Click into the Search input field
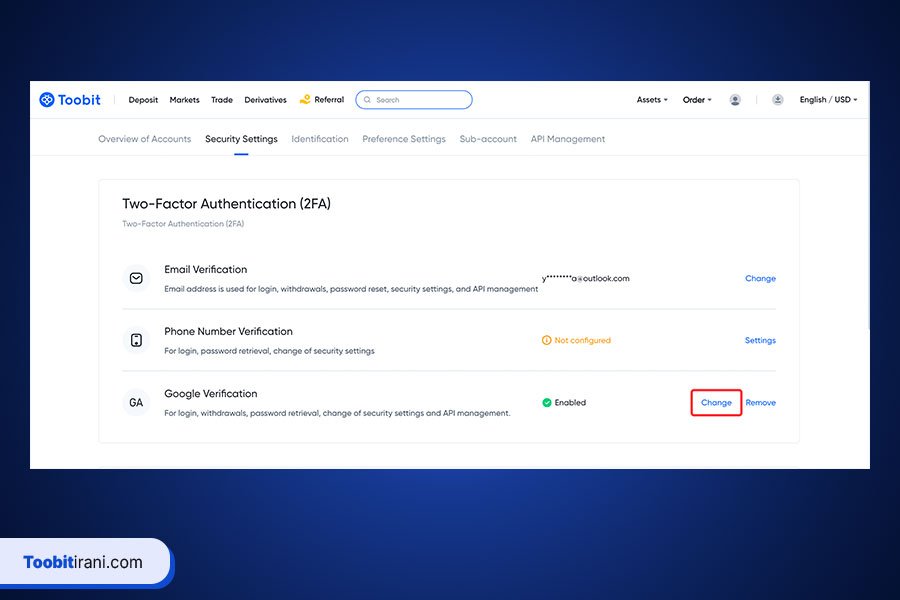The image size is (900, 600). (420, 100)
